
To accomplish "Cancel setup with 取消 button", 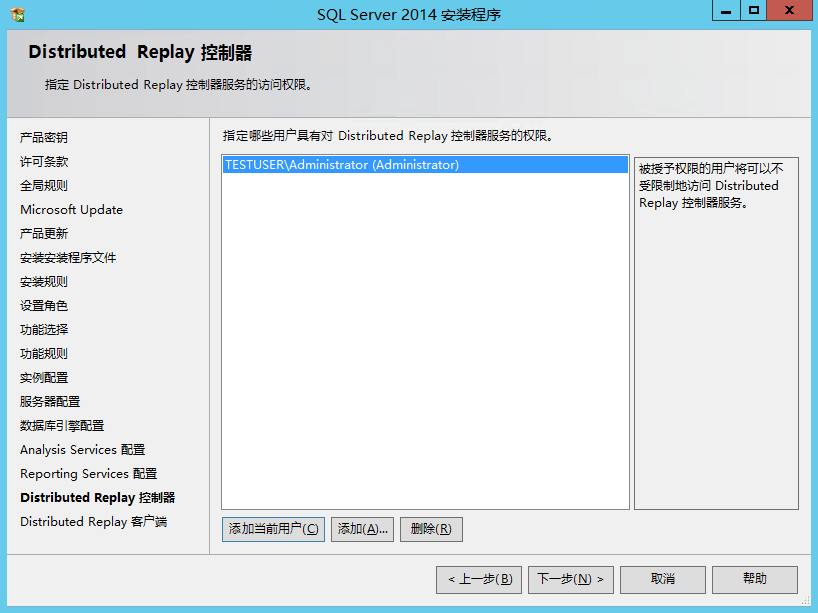I will pyautogui.click(x=663, y=579).
